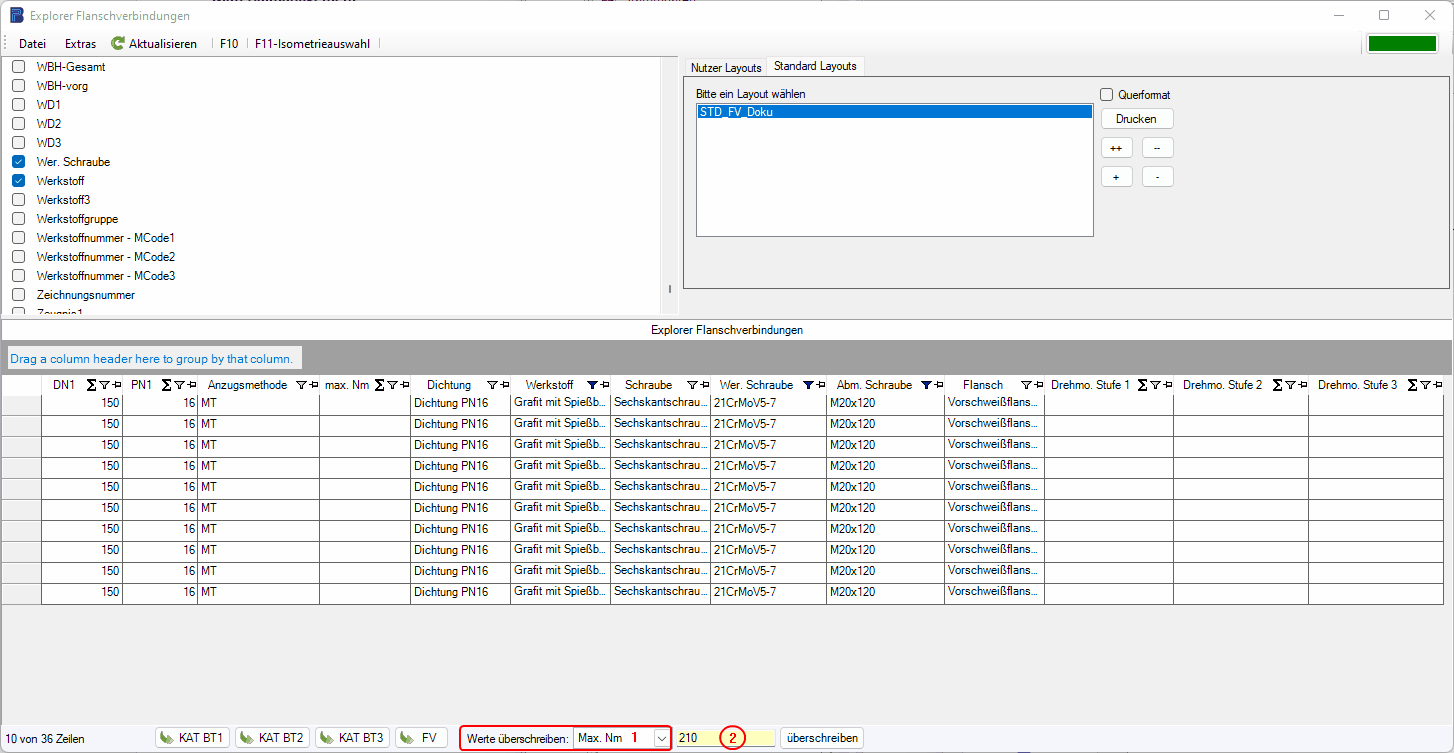This screenshot has width=1454, height=753.
Task: Click the überschreiben button
Action: coord(822,738)
